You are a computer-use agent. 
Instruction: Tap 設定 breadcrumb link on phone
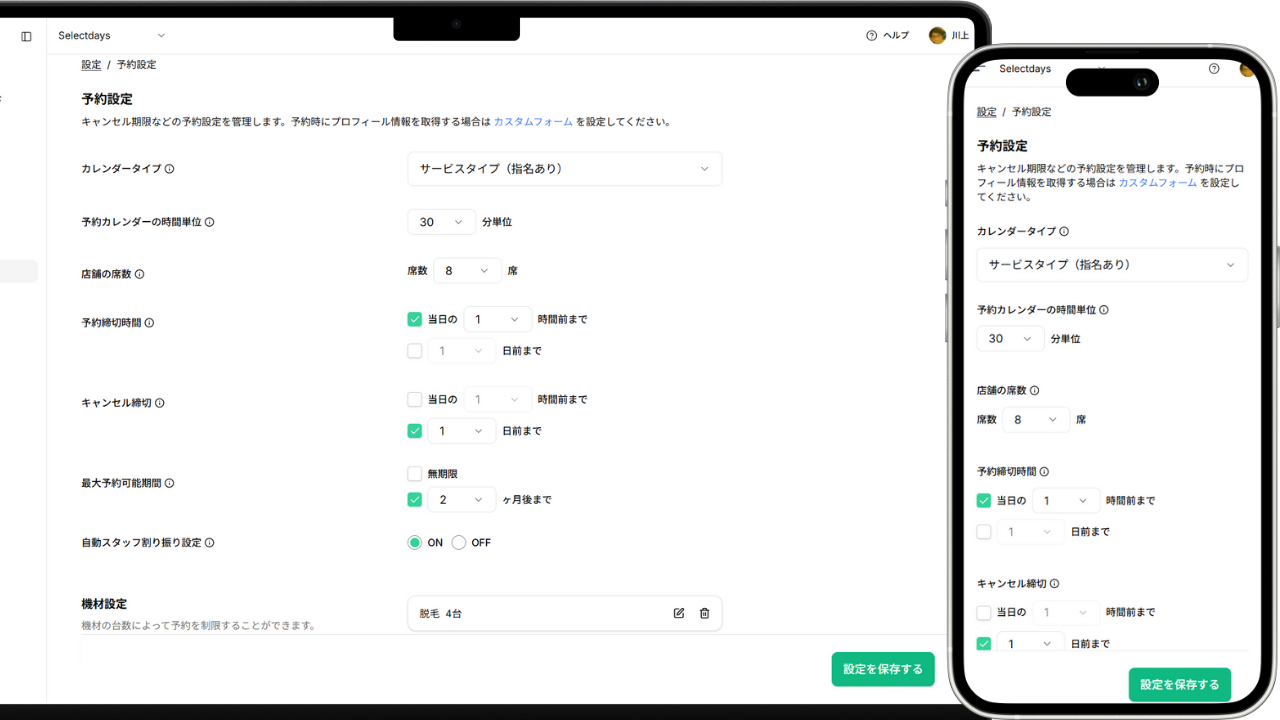tap(987, 112)
